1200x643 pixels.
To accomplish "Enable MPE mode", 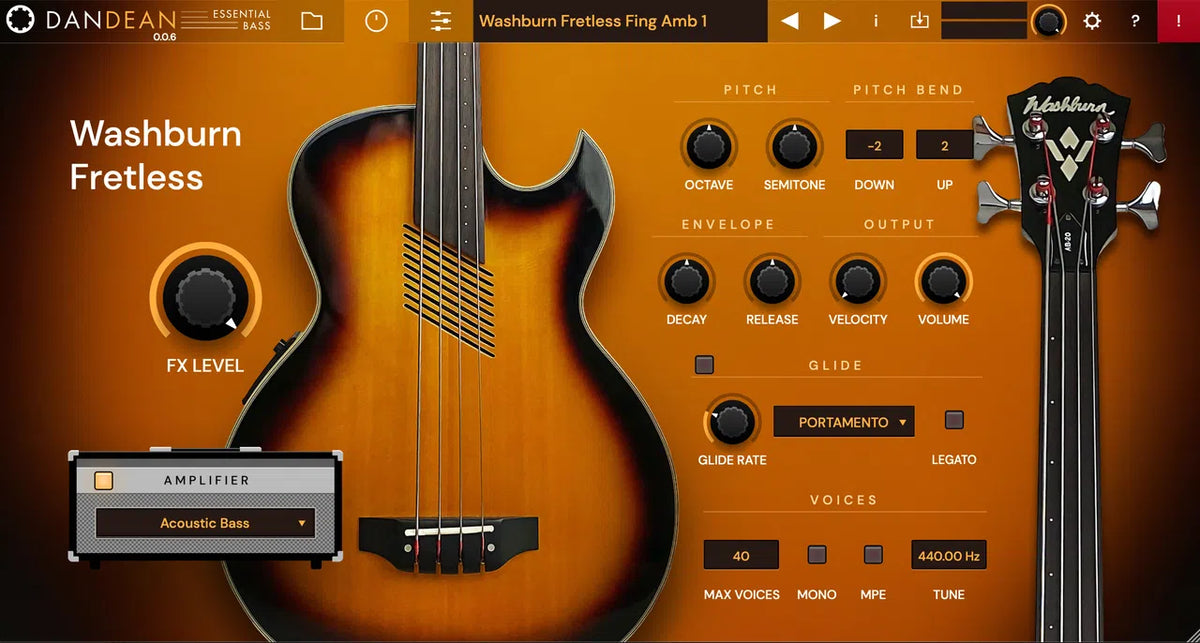I will pos(872,554).
